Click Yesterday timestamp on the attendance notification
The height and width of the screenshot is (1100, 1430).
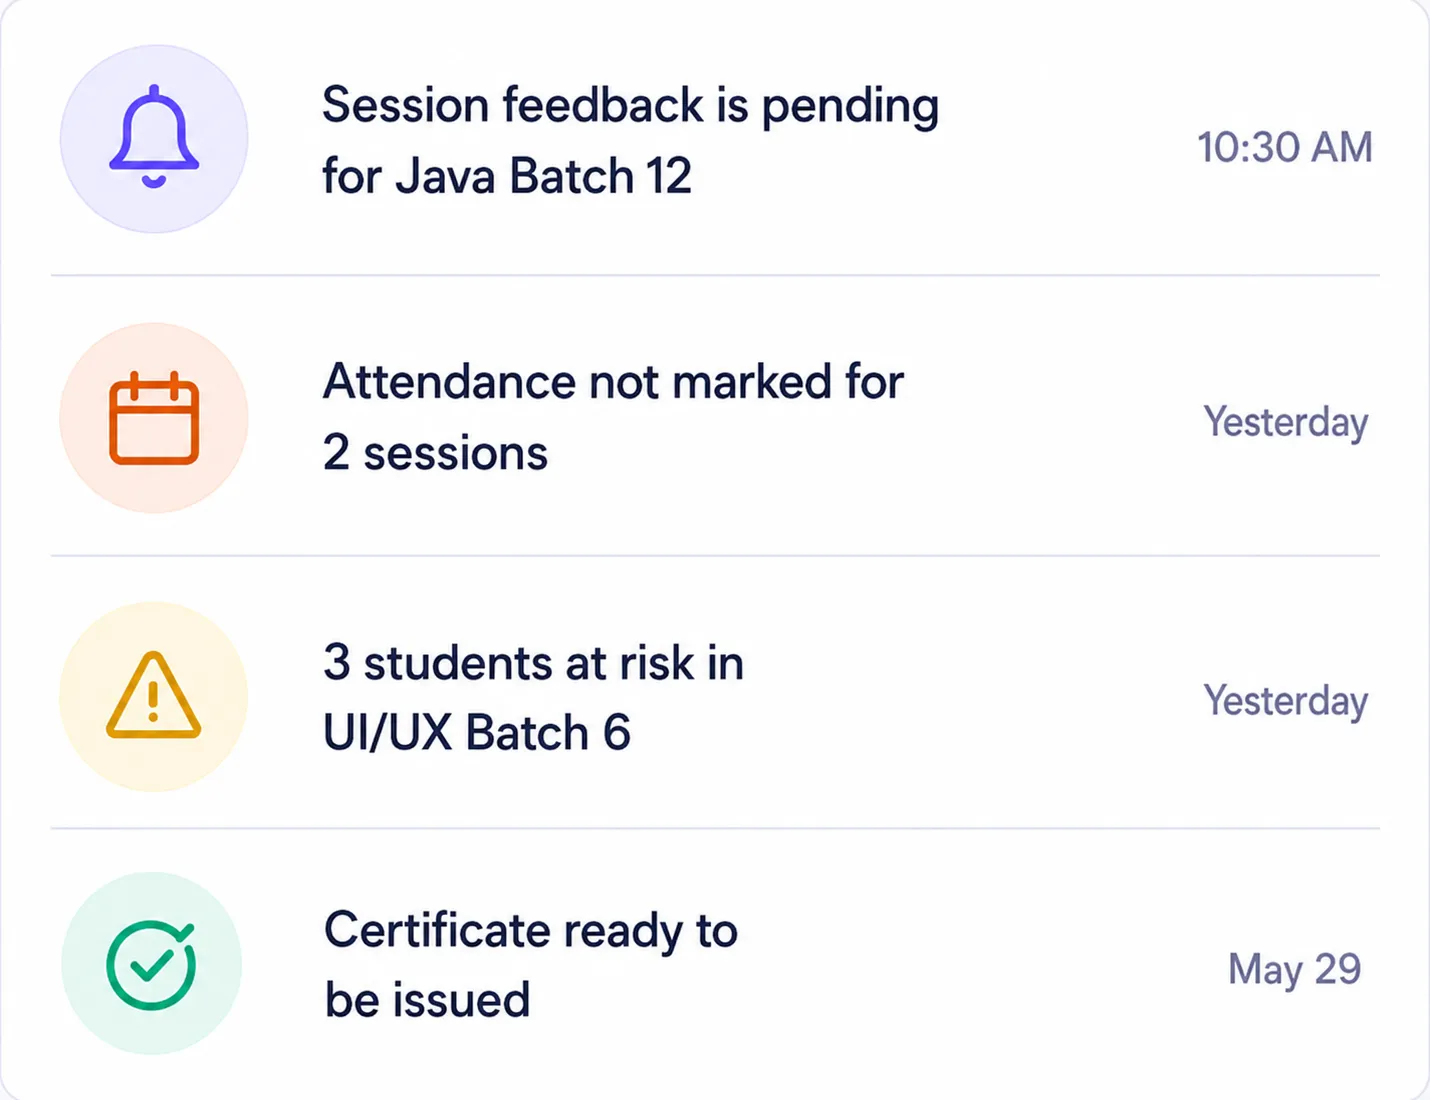pos(1286,422)
